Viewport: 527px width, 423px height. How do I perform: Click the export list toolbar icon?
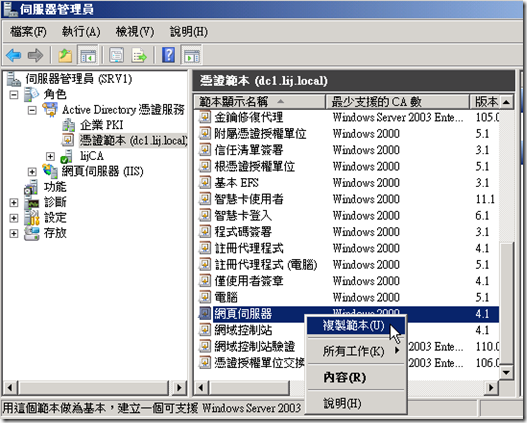coord(139,55)
